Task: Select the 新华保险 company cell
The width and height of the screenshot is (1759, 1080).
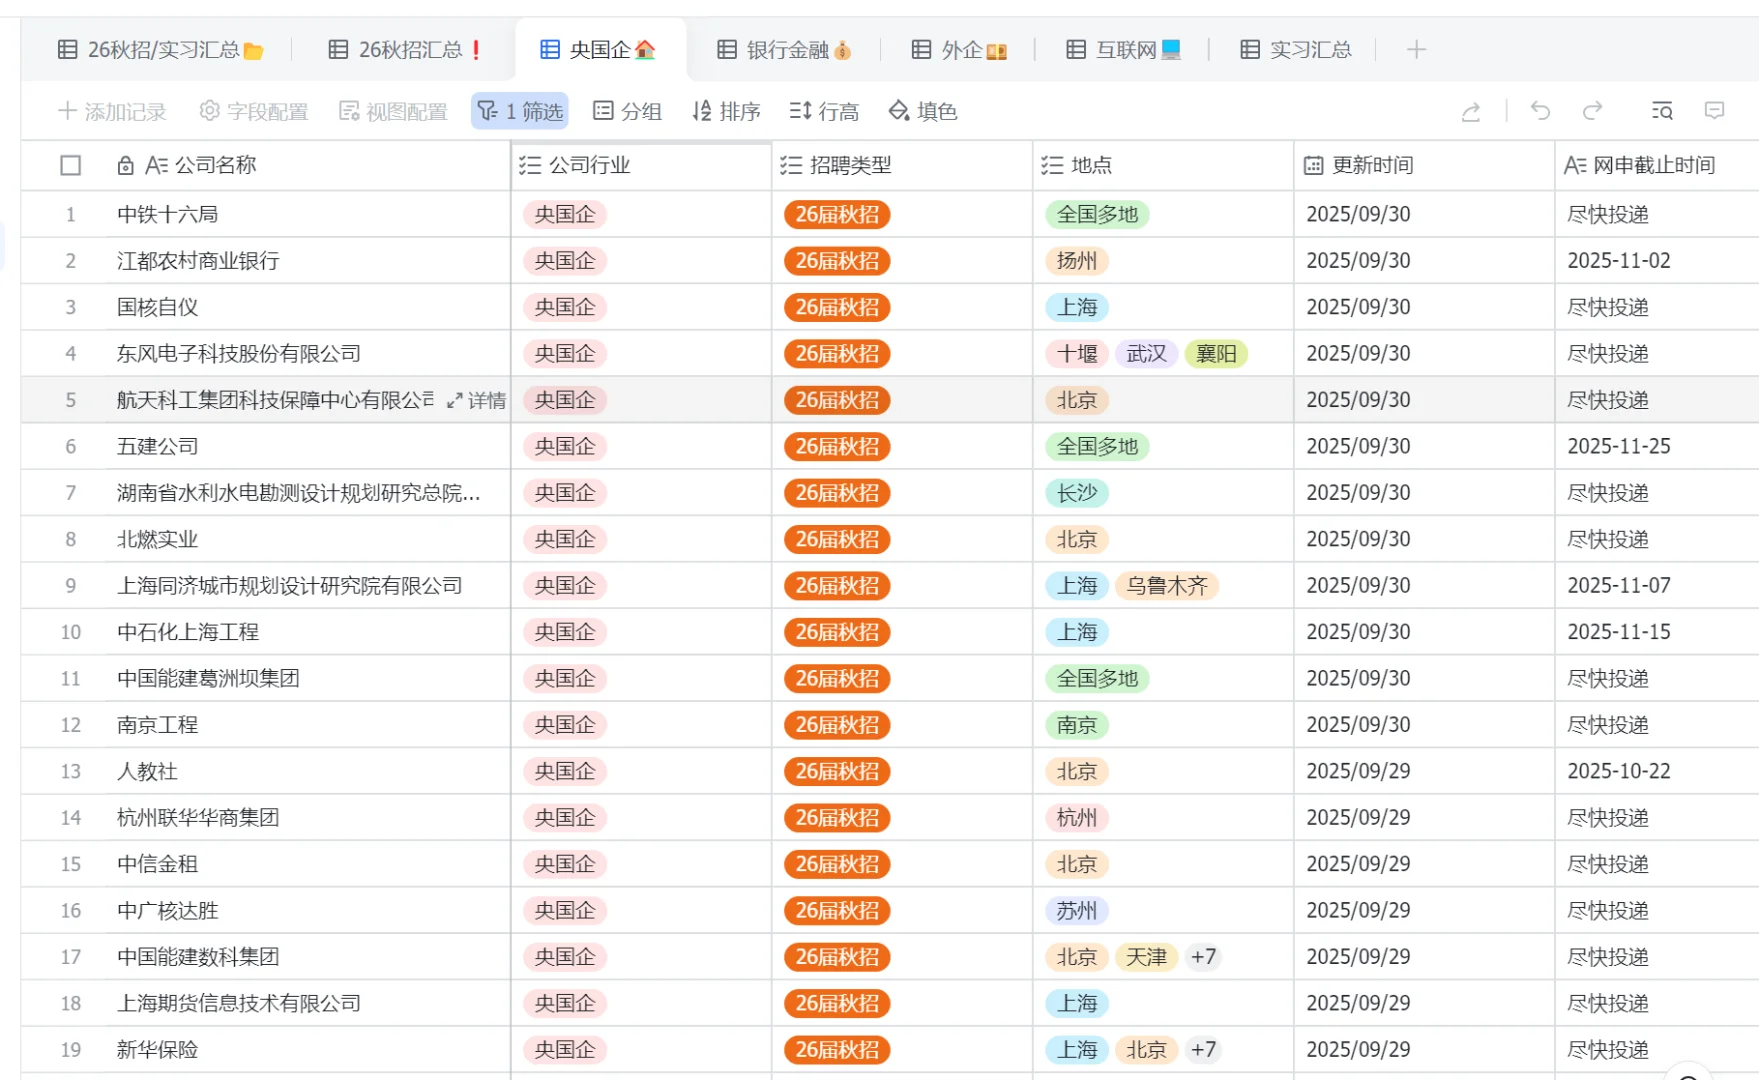Action: [310, 1050]
